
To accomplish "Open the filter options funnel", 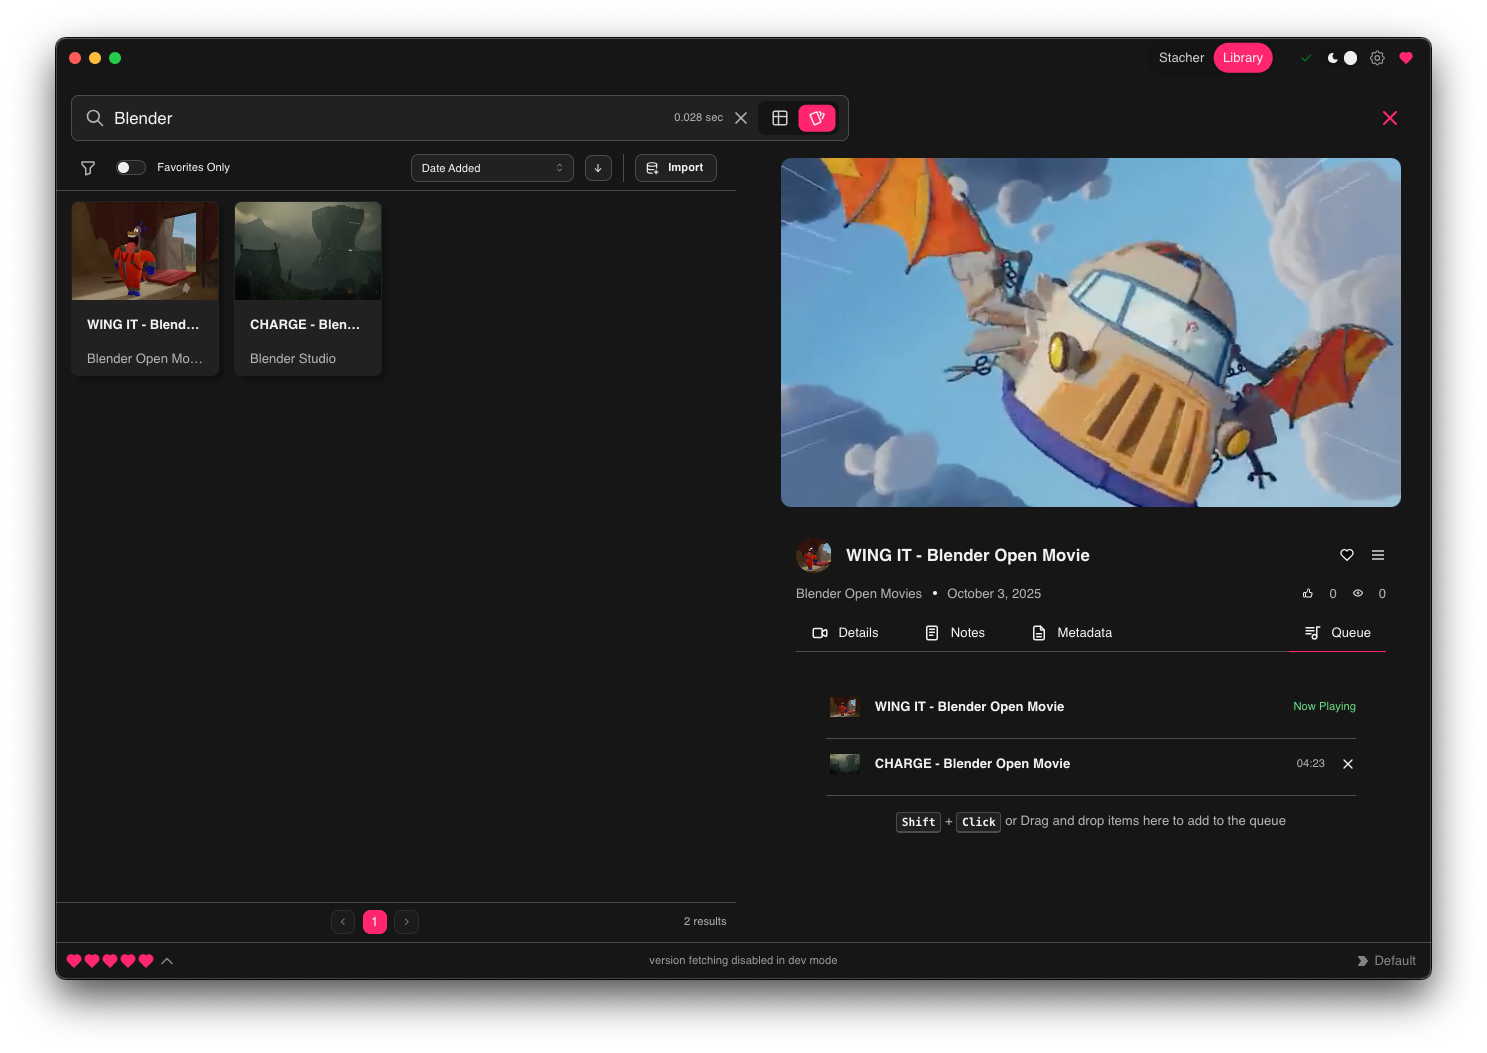I will [x=88, y=168].
